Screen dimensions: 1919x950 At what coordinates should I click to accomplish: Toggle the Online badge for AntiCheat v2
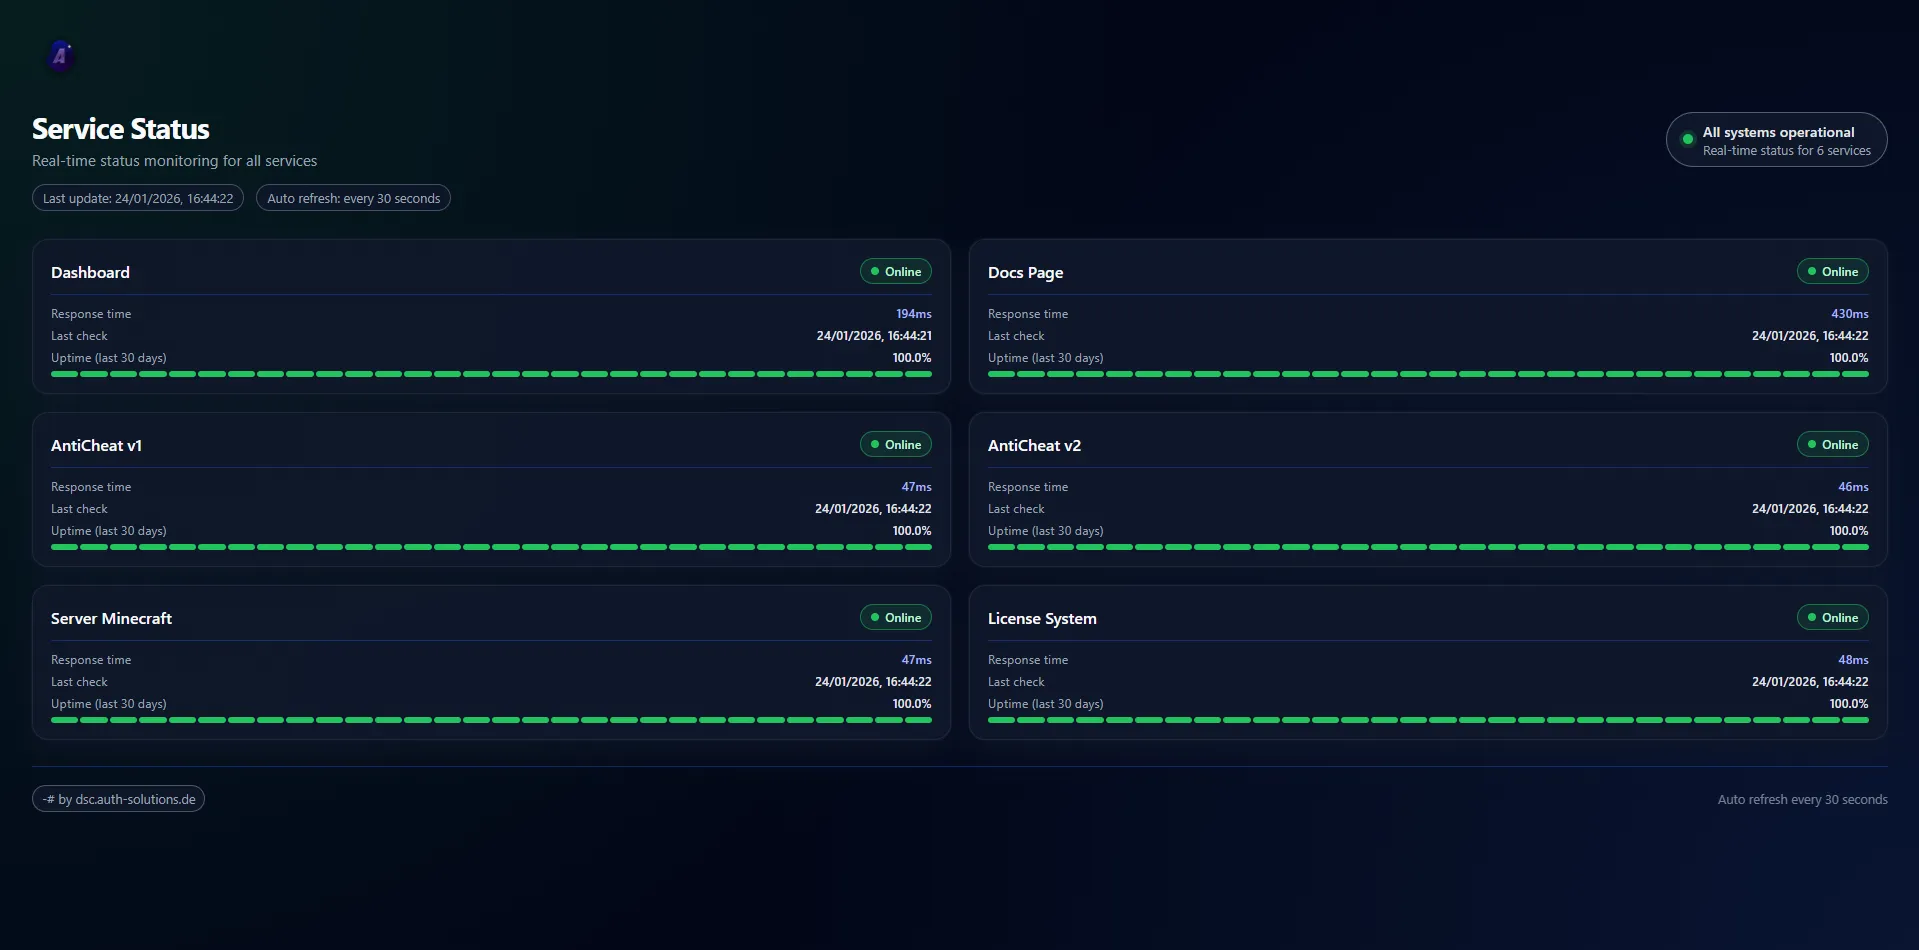(1832, 444)
